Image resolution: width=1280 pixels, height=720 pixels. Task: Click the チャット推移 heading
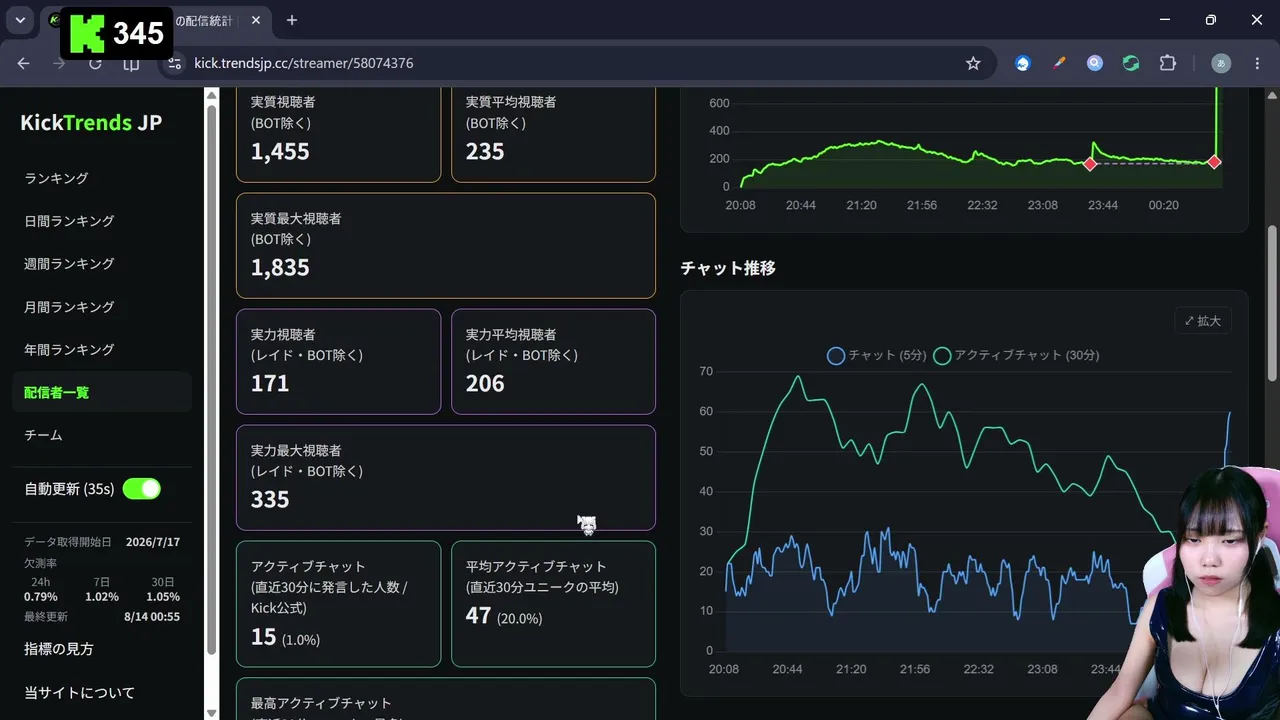point(728,268)
